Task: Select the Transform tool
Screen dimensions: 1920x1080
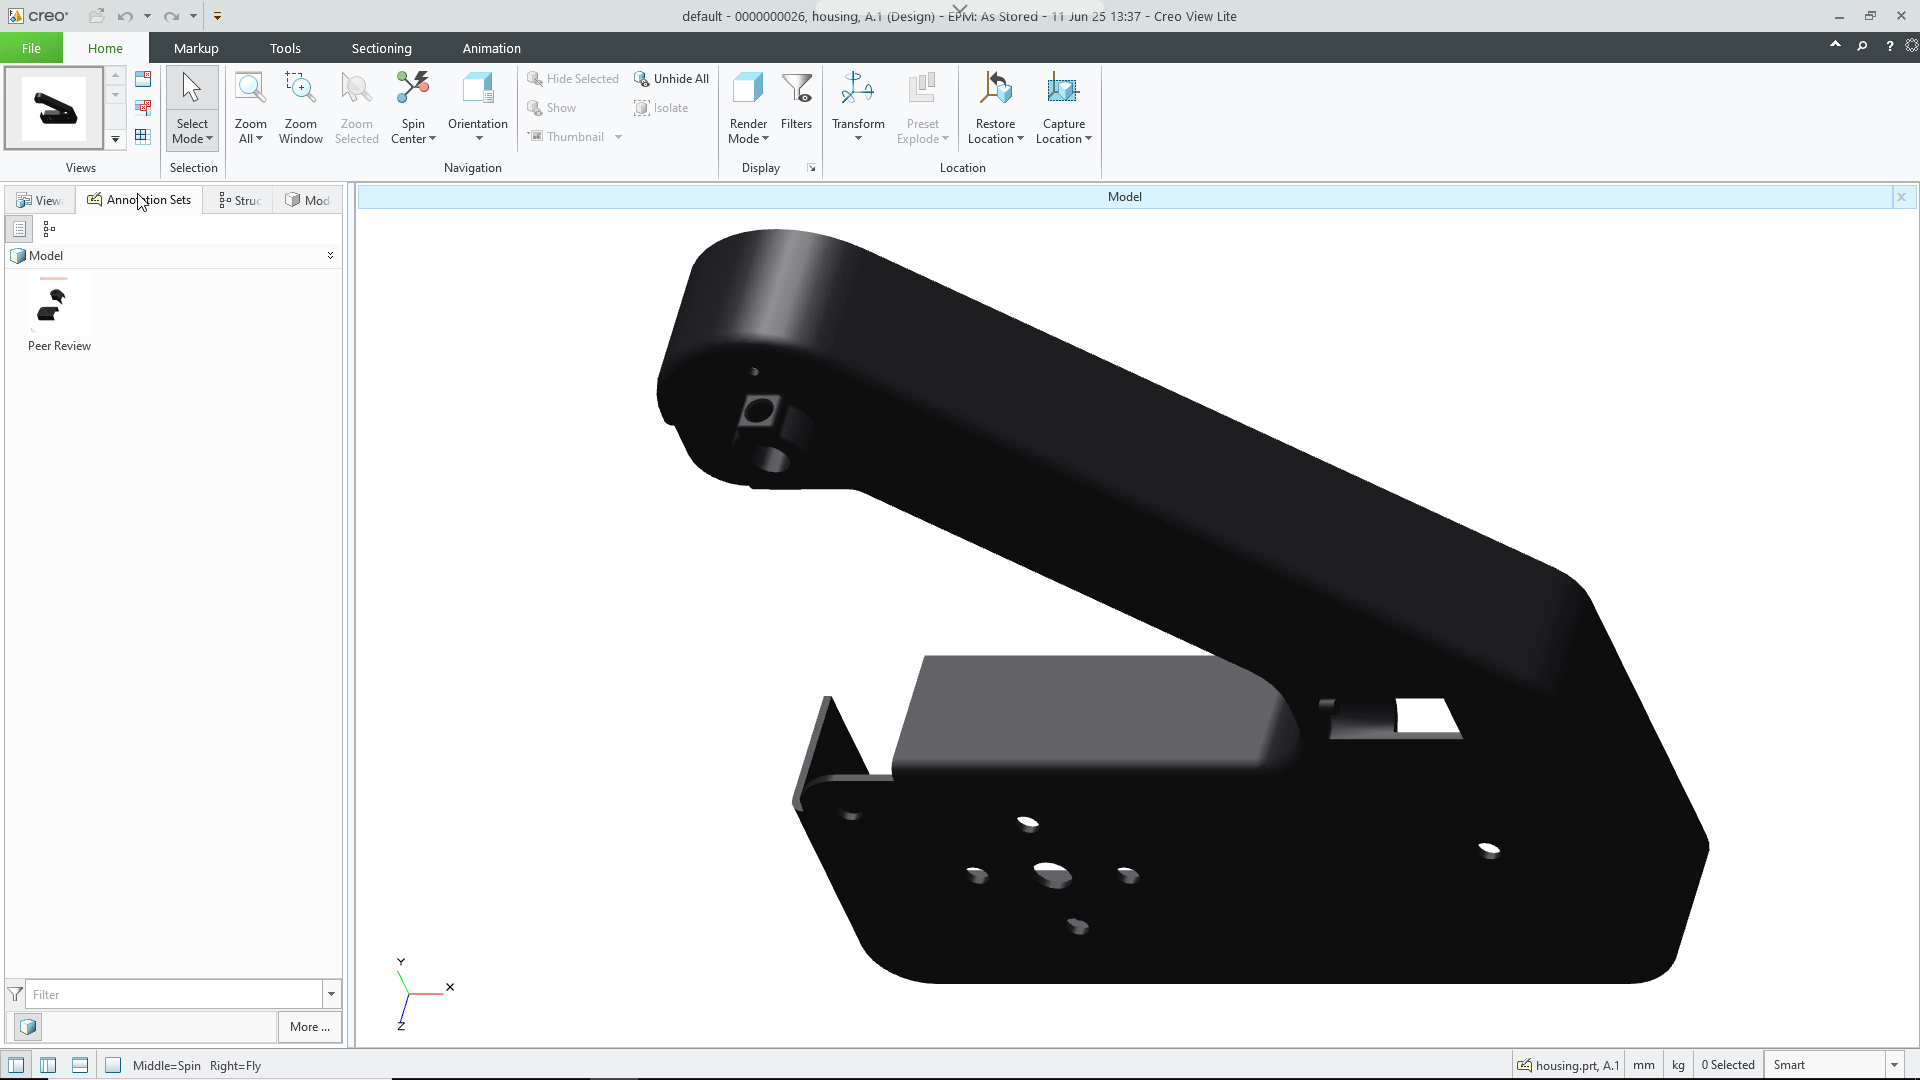Action: (858, 107)
